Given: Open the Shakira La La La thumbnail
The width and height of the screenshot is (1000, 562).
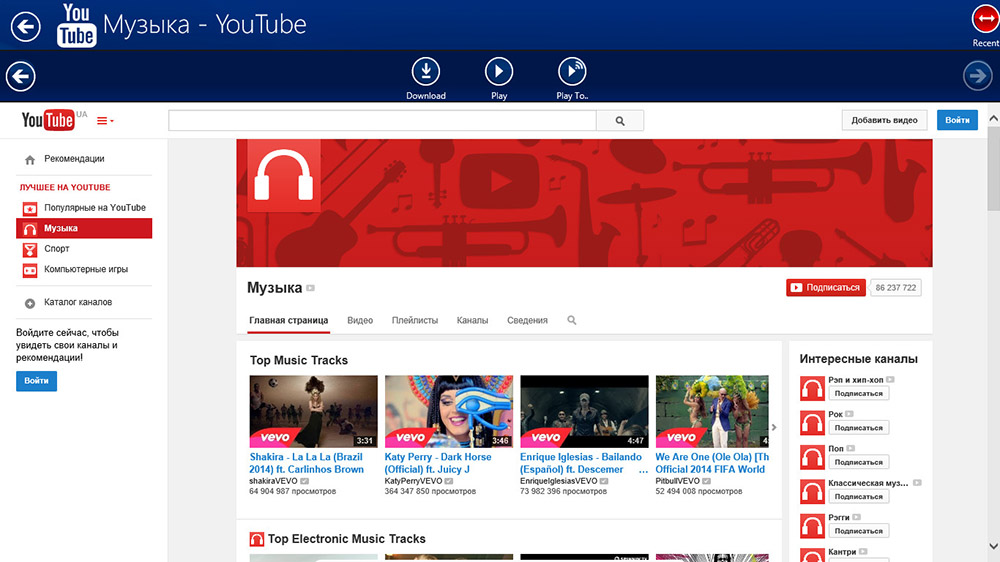Looking at the screenshot, I should (x=313, y=411).
